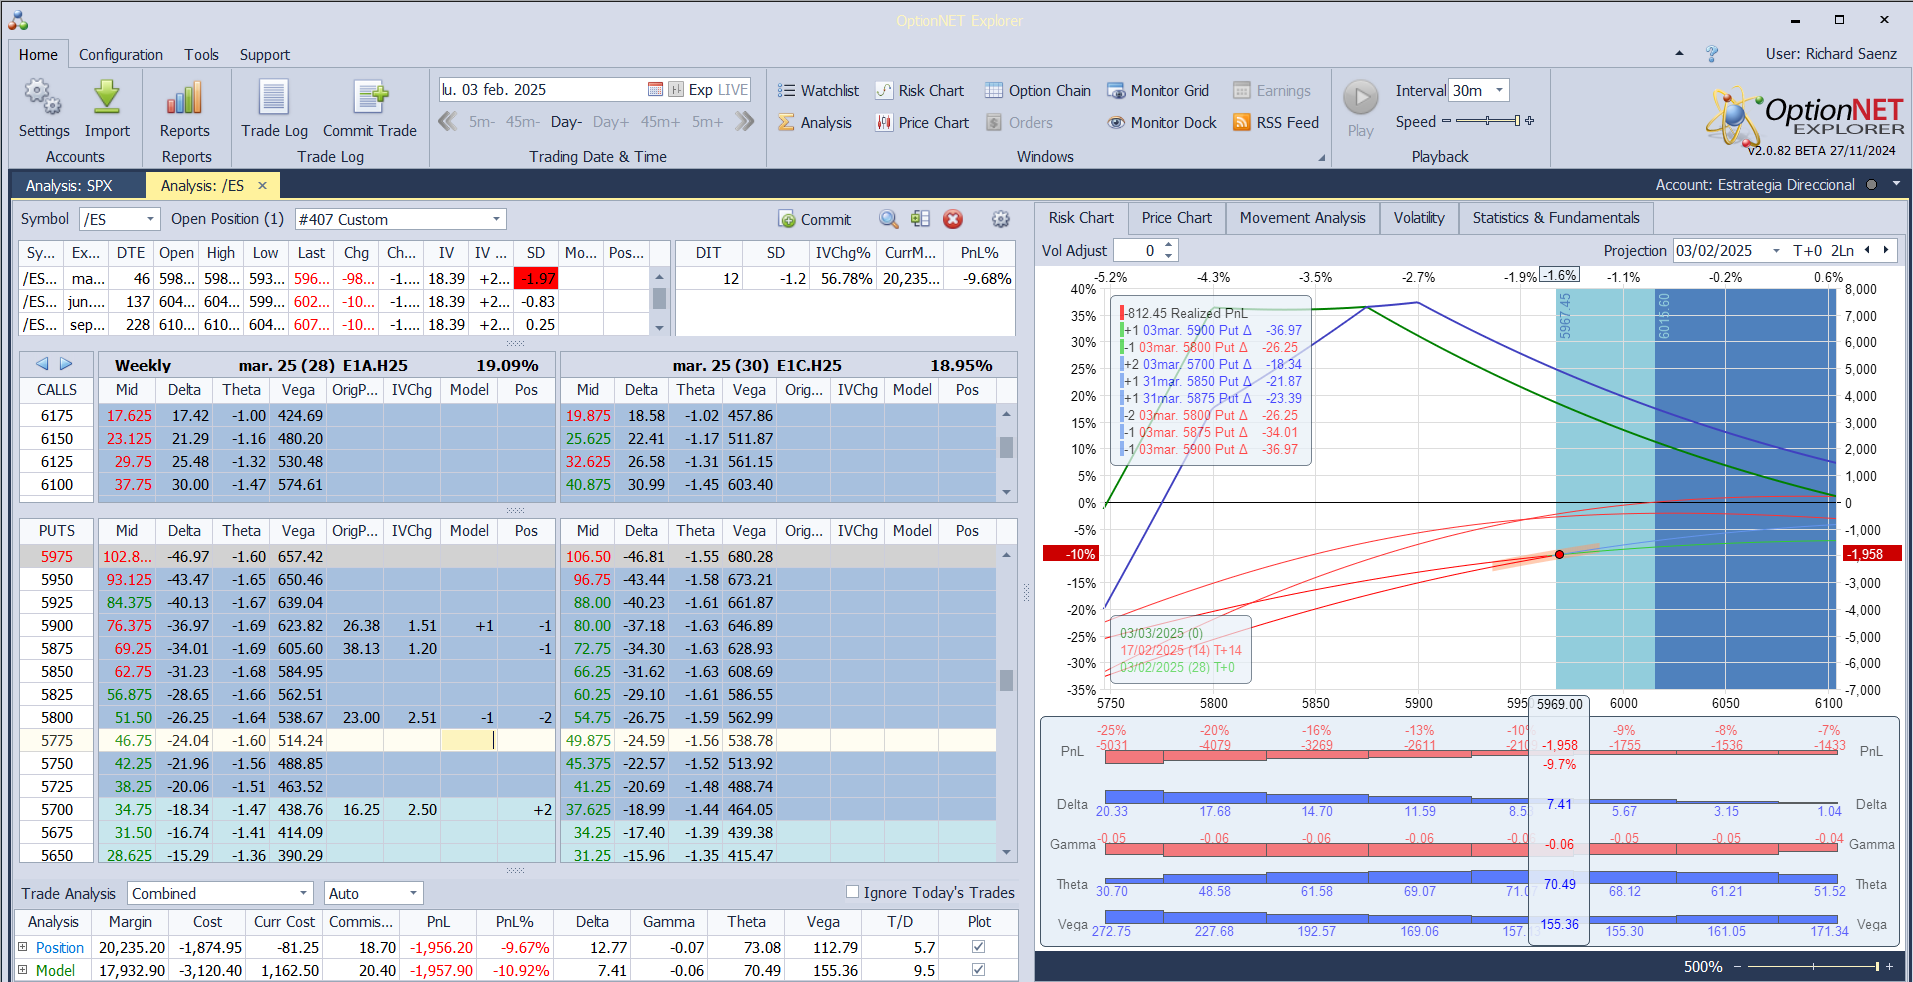Open the Price Chart candlestick window
Viewport: 1913px width, 982px height.
coord(922,123)
